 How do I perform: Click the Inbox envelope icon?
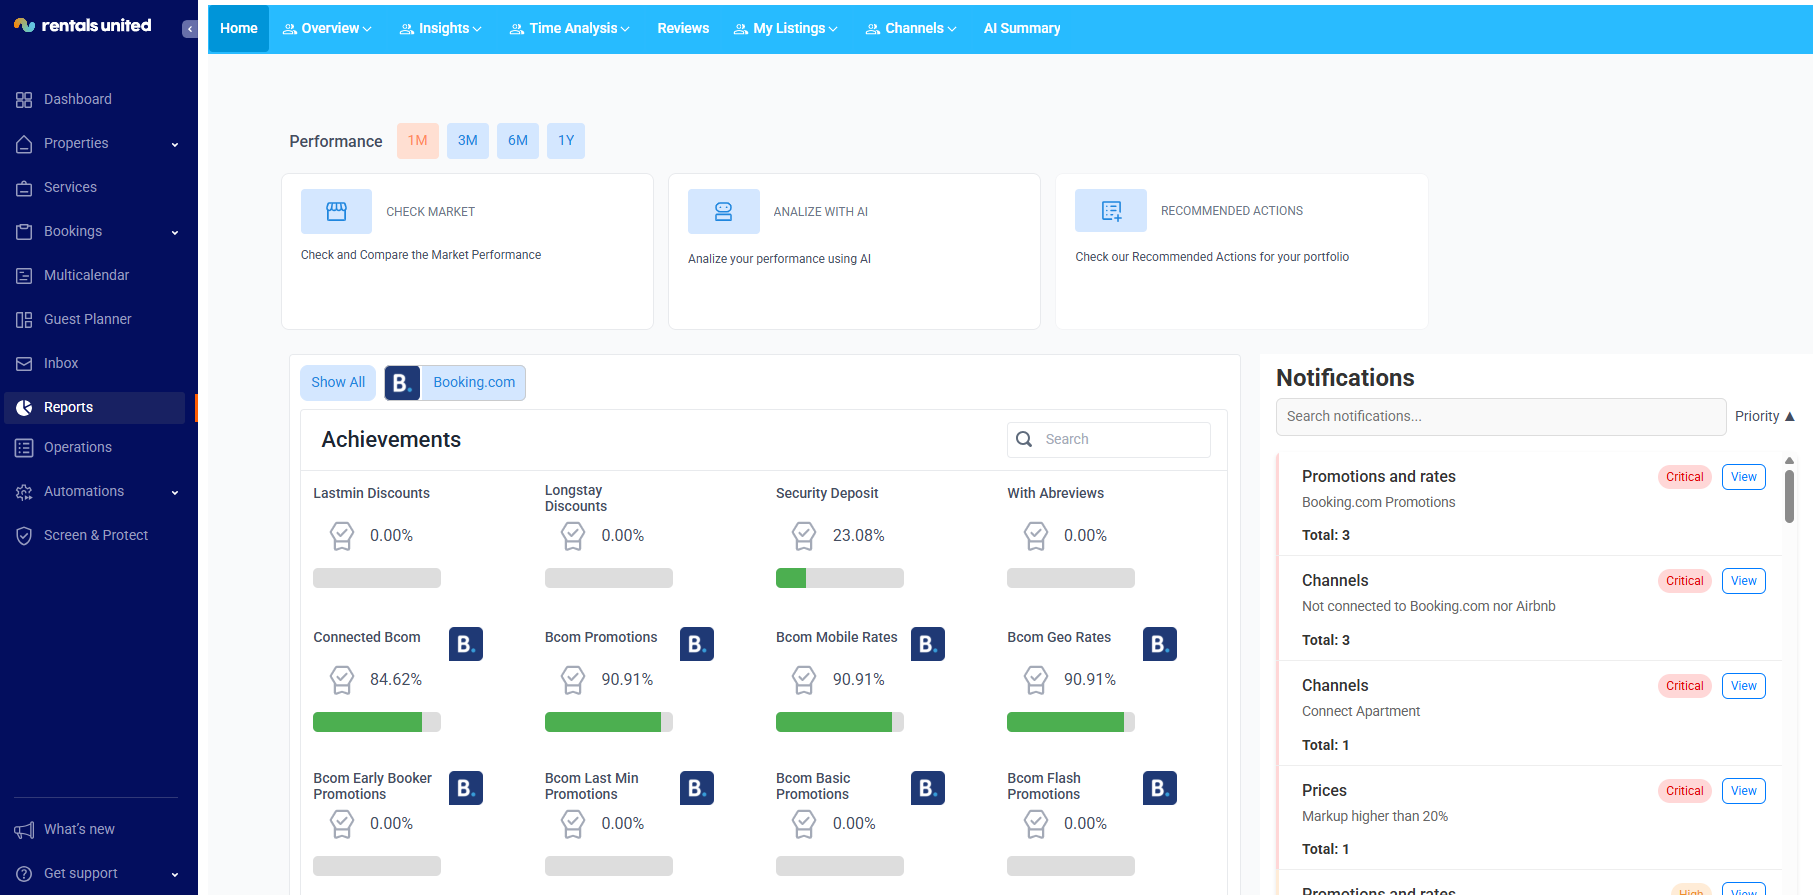click(x=24, y=364)
